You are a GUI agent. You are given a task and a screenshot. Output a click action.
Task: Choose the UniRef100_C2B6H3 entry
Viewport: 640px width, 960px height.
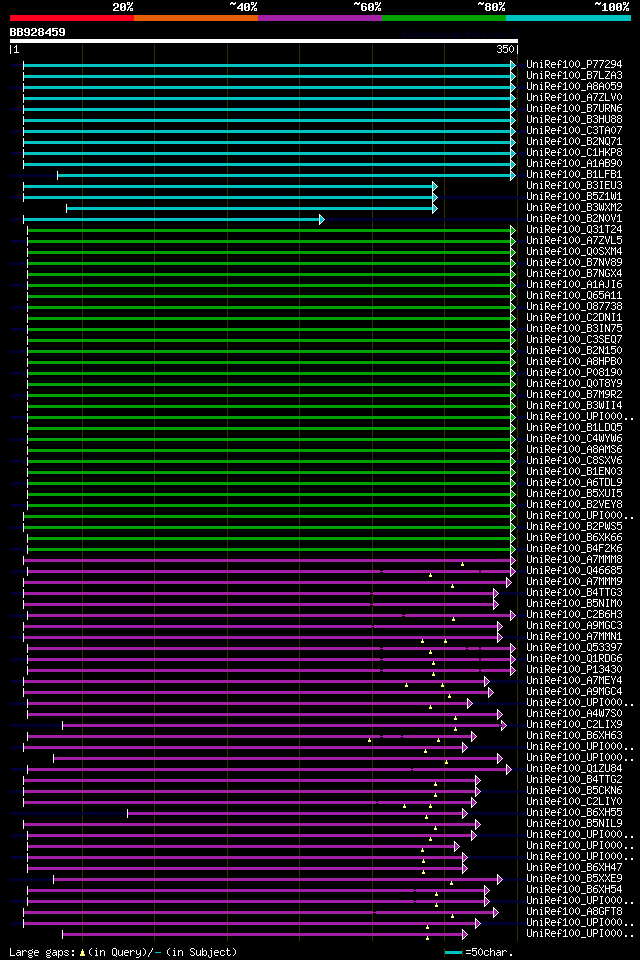click(x=574, y=615)
